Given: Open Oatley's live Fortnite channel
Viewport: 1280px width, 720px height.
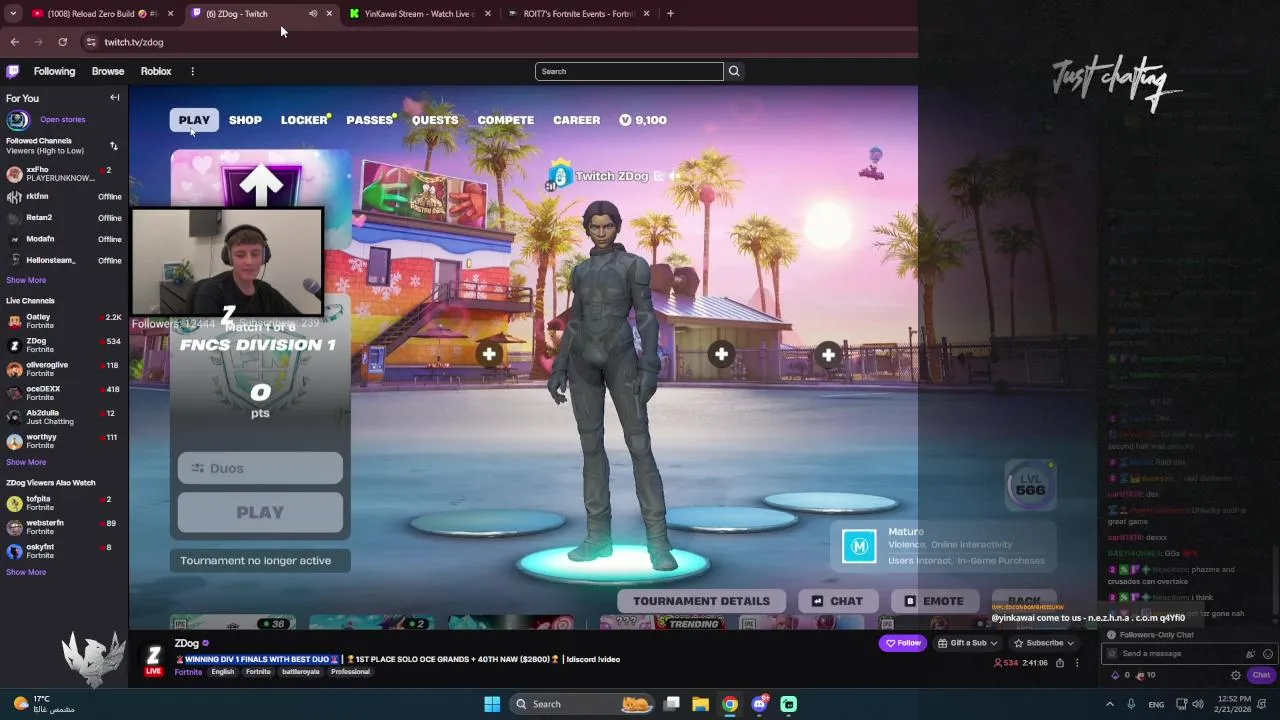Looking at the screenshot, I should (x=64, y=321).
